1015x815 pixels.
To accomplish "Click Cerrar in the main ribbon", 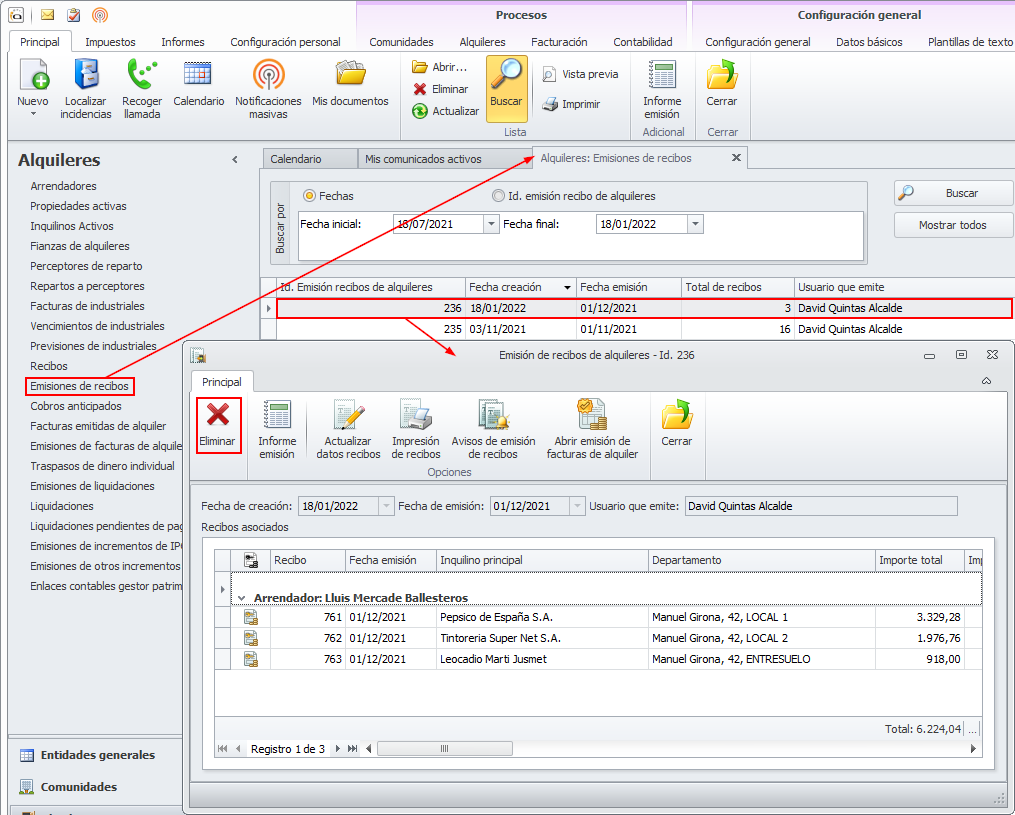I will [722, 83].
